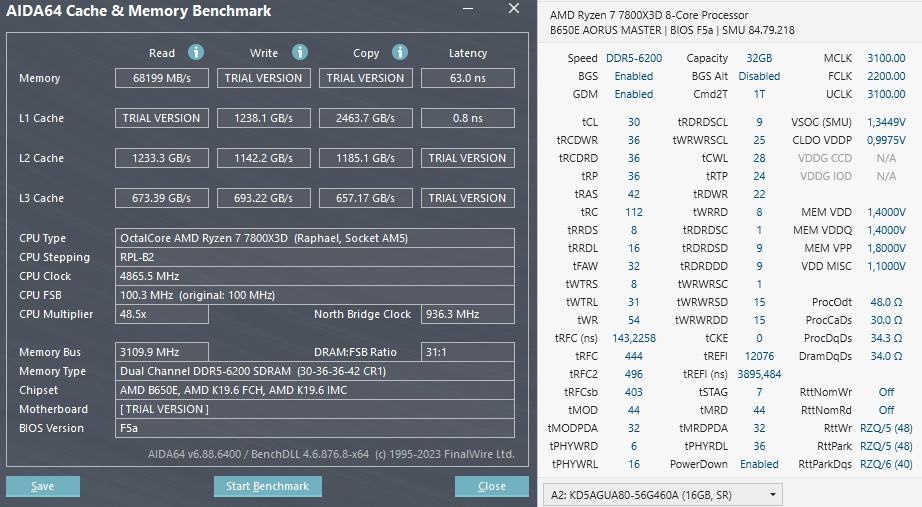Open the A2 DIMM slot dropdown

[664, 494]
